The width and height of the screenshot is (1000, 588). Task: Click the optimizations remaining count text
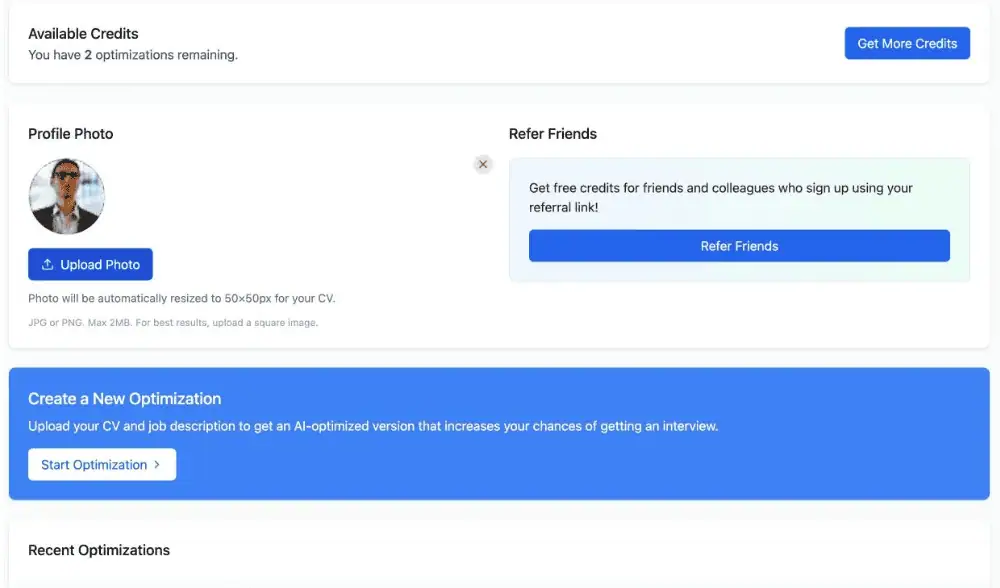click(133, 55)
